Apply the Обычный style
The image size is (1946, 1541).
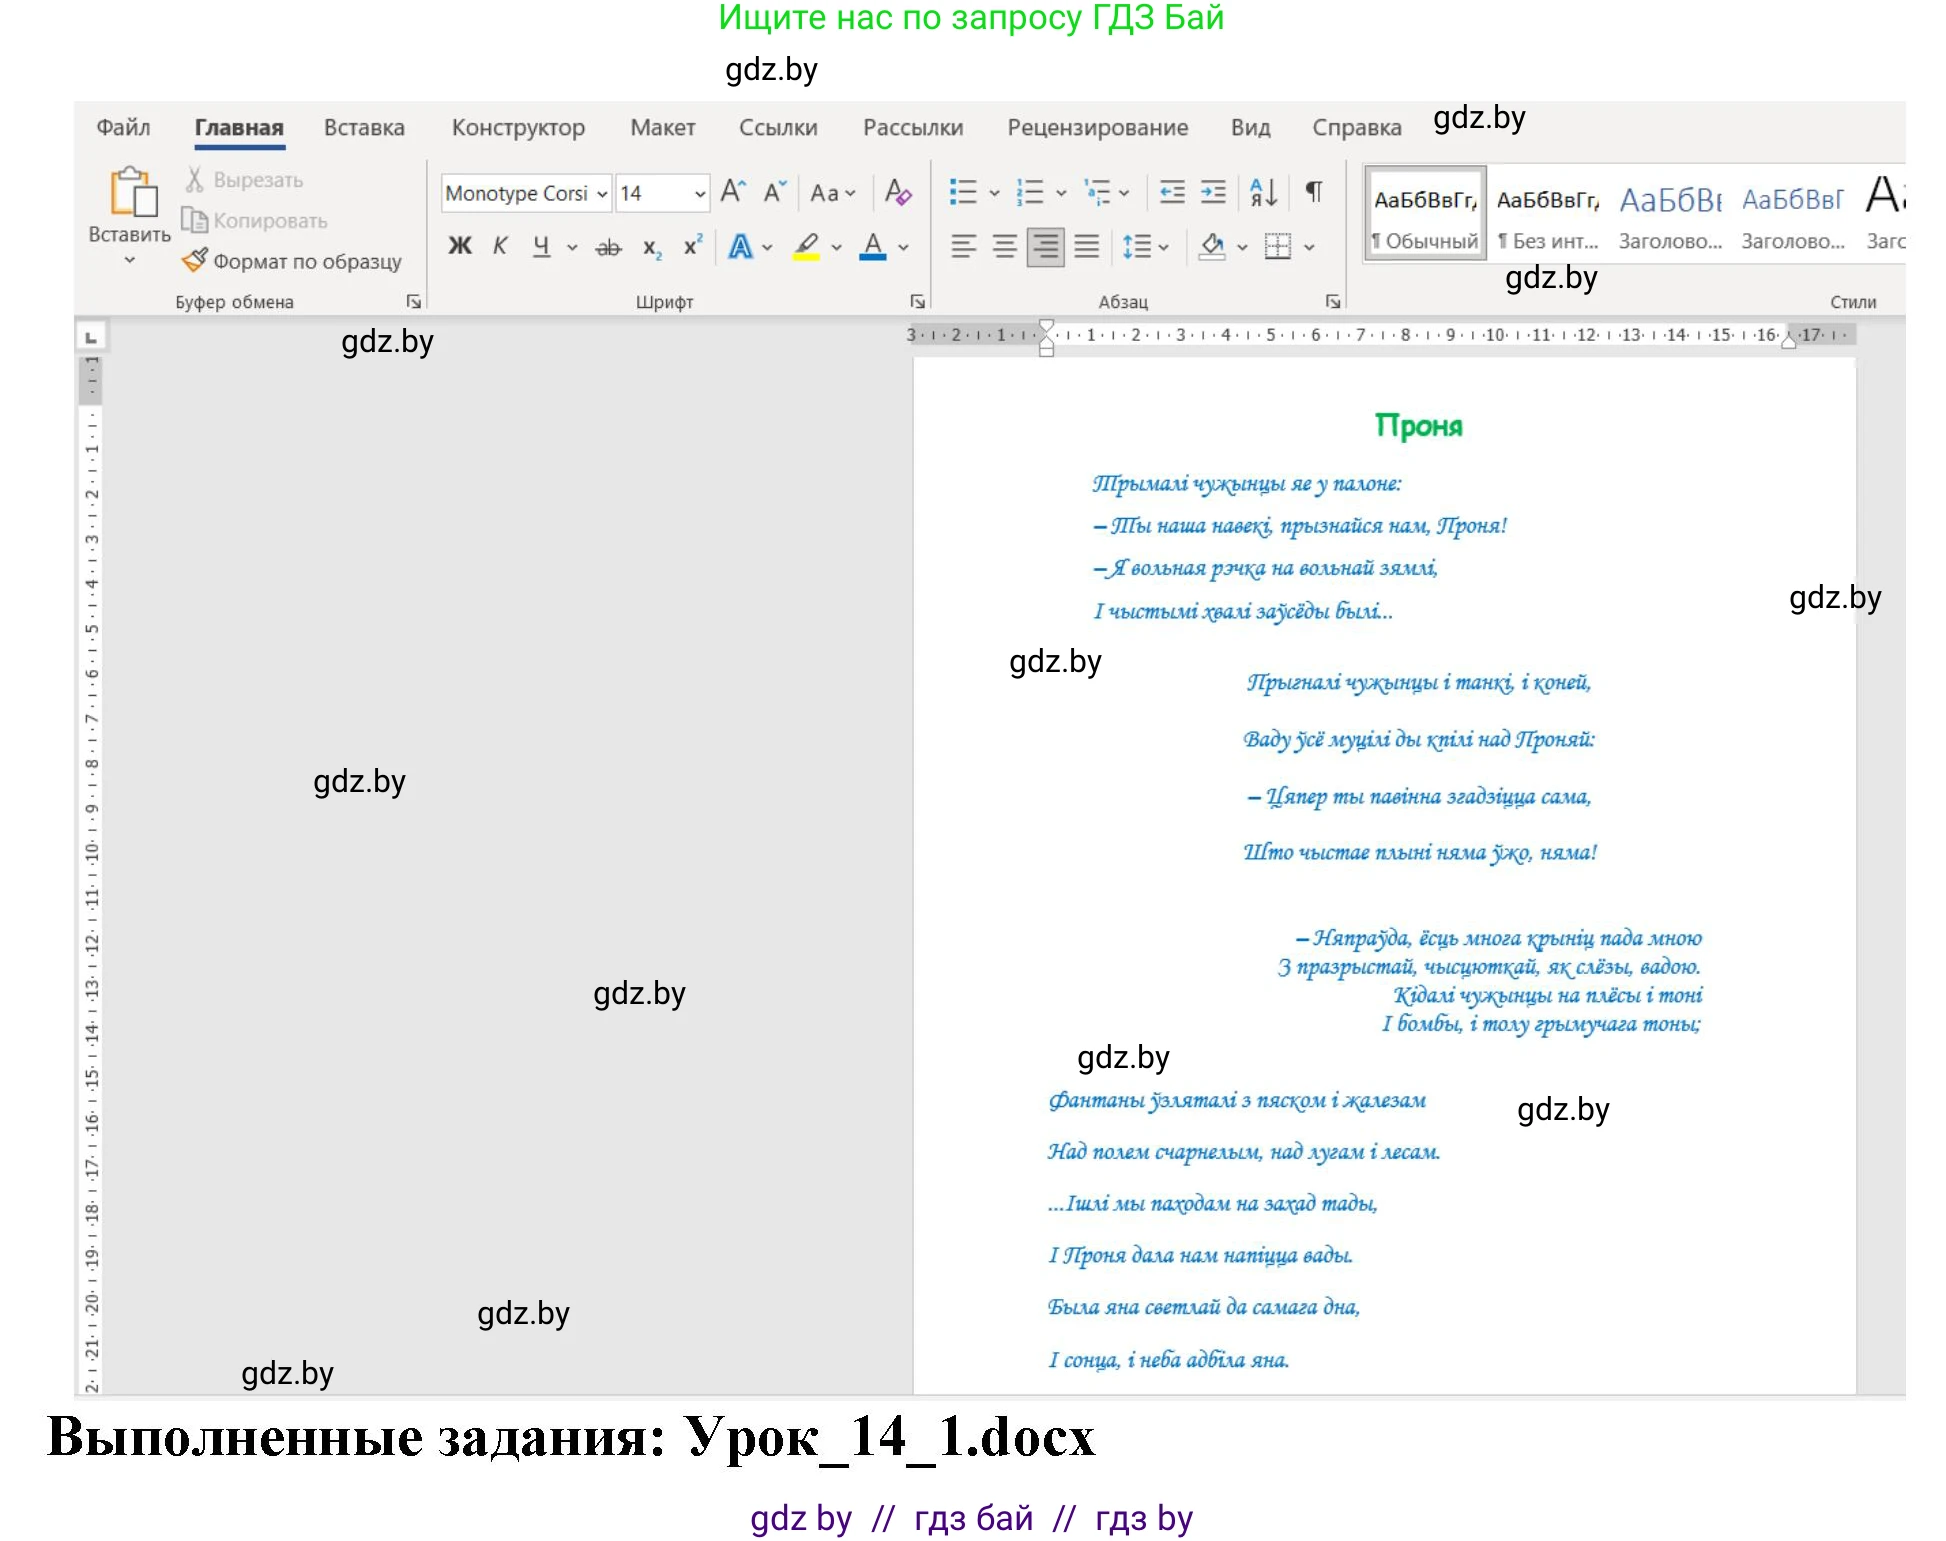click(x=1425, y=214)
